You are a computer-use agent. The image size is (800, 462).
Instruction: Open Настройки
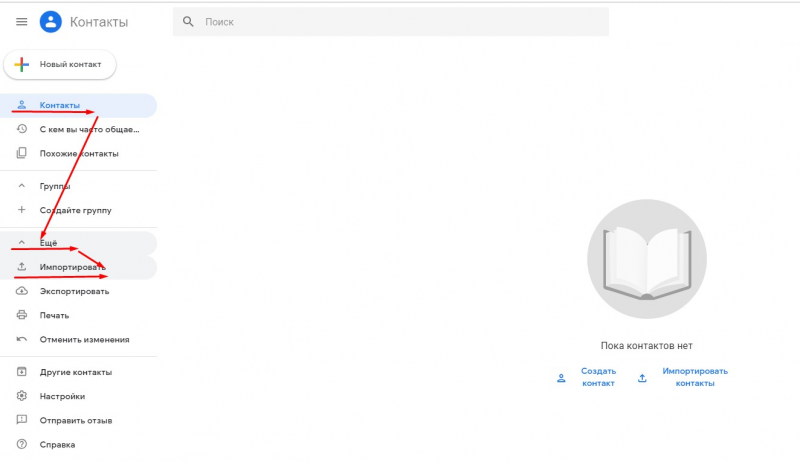tap(79, 396)
